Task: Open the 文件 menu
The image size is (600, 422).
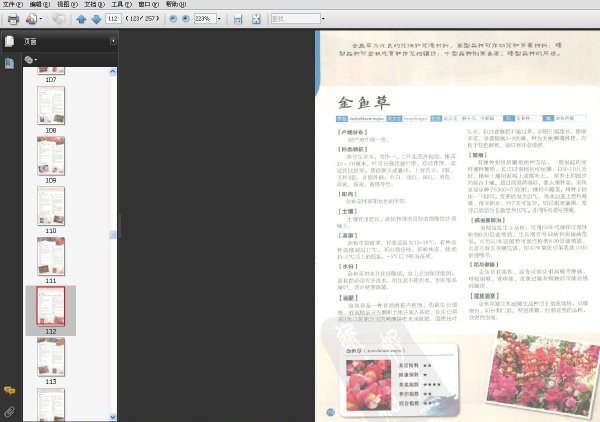Action: click(13, 4)
